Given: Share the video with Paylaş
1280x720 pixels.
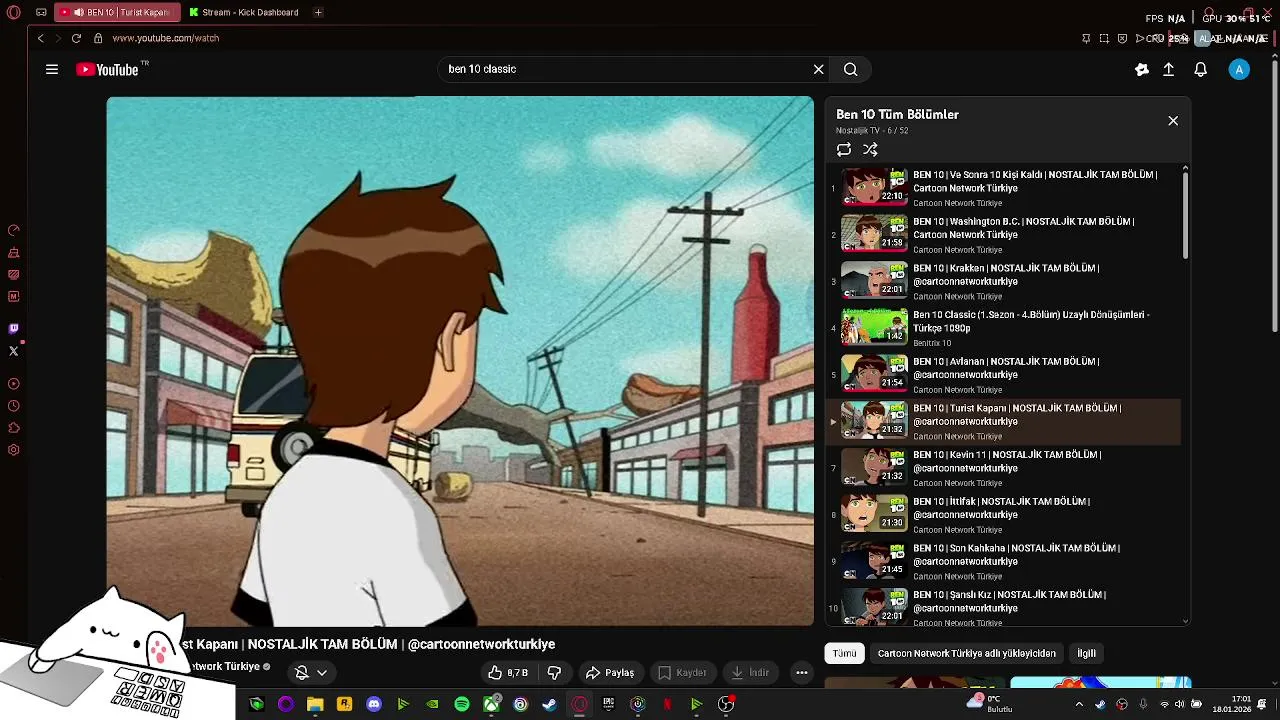Looking at the screenshot, I should [610, 672].
